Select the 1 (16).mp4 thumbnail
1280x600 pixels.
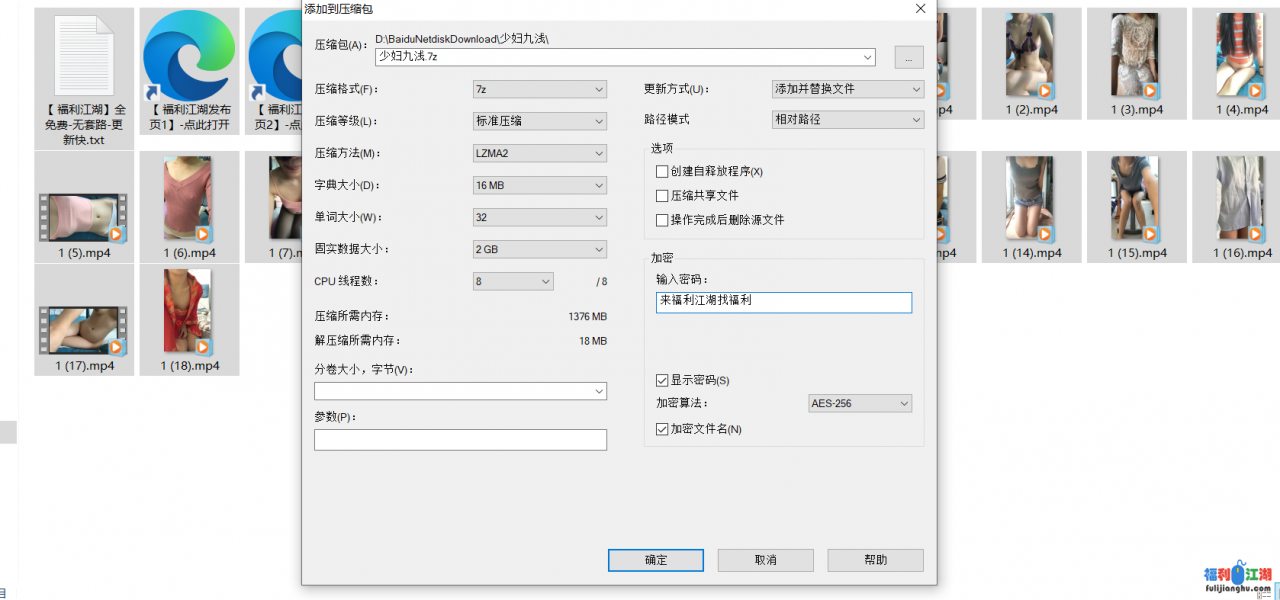point(1240,200)
